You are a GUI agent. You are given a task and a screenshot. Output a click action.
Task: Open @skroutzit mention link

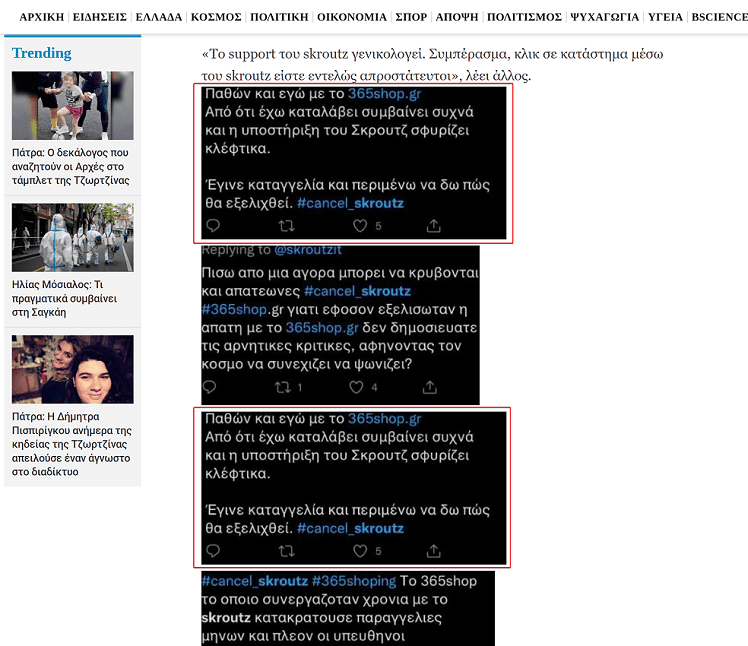[308, 250]
